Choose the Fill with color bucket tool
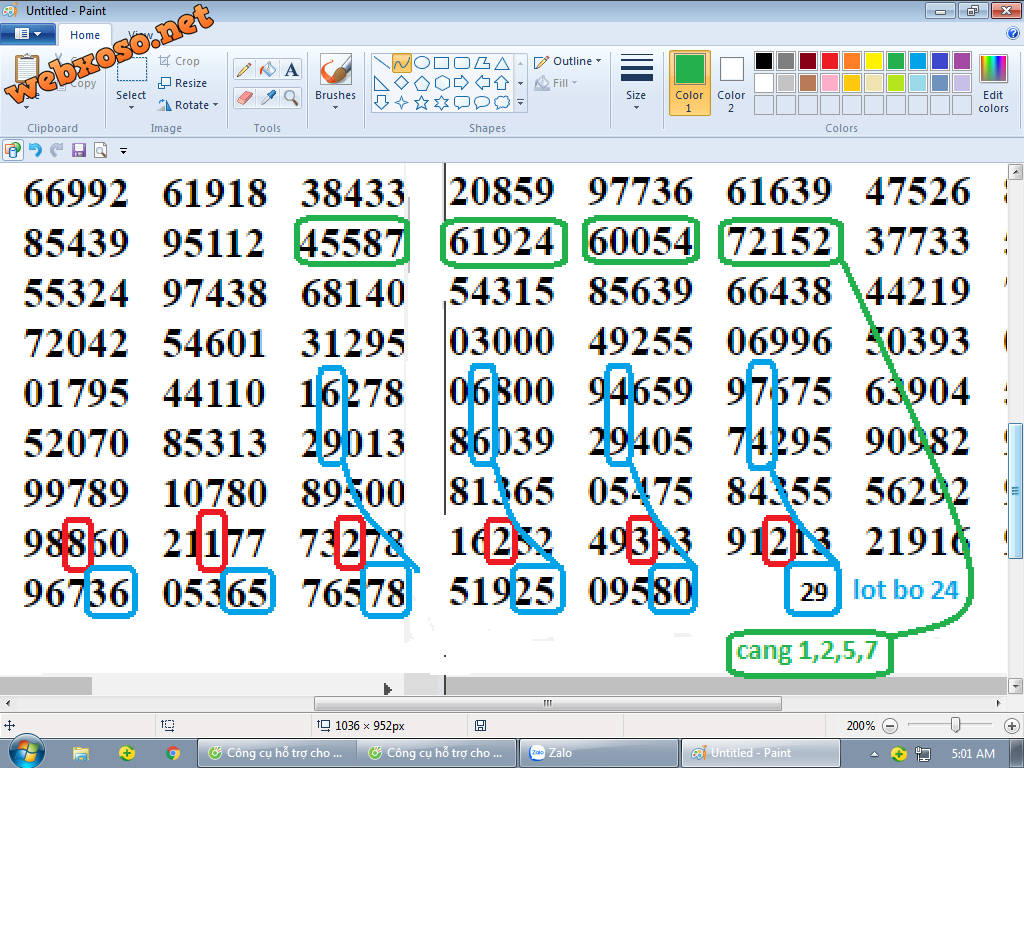This screenshot has height=952, width=1036. coord(267,69)
